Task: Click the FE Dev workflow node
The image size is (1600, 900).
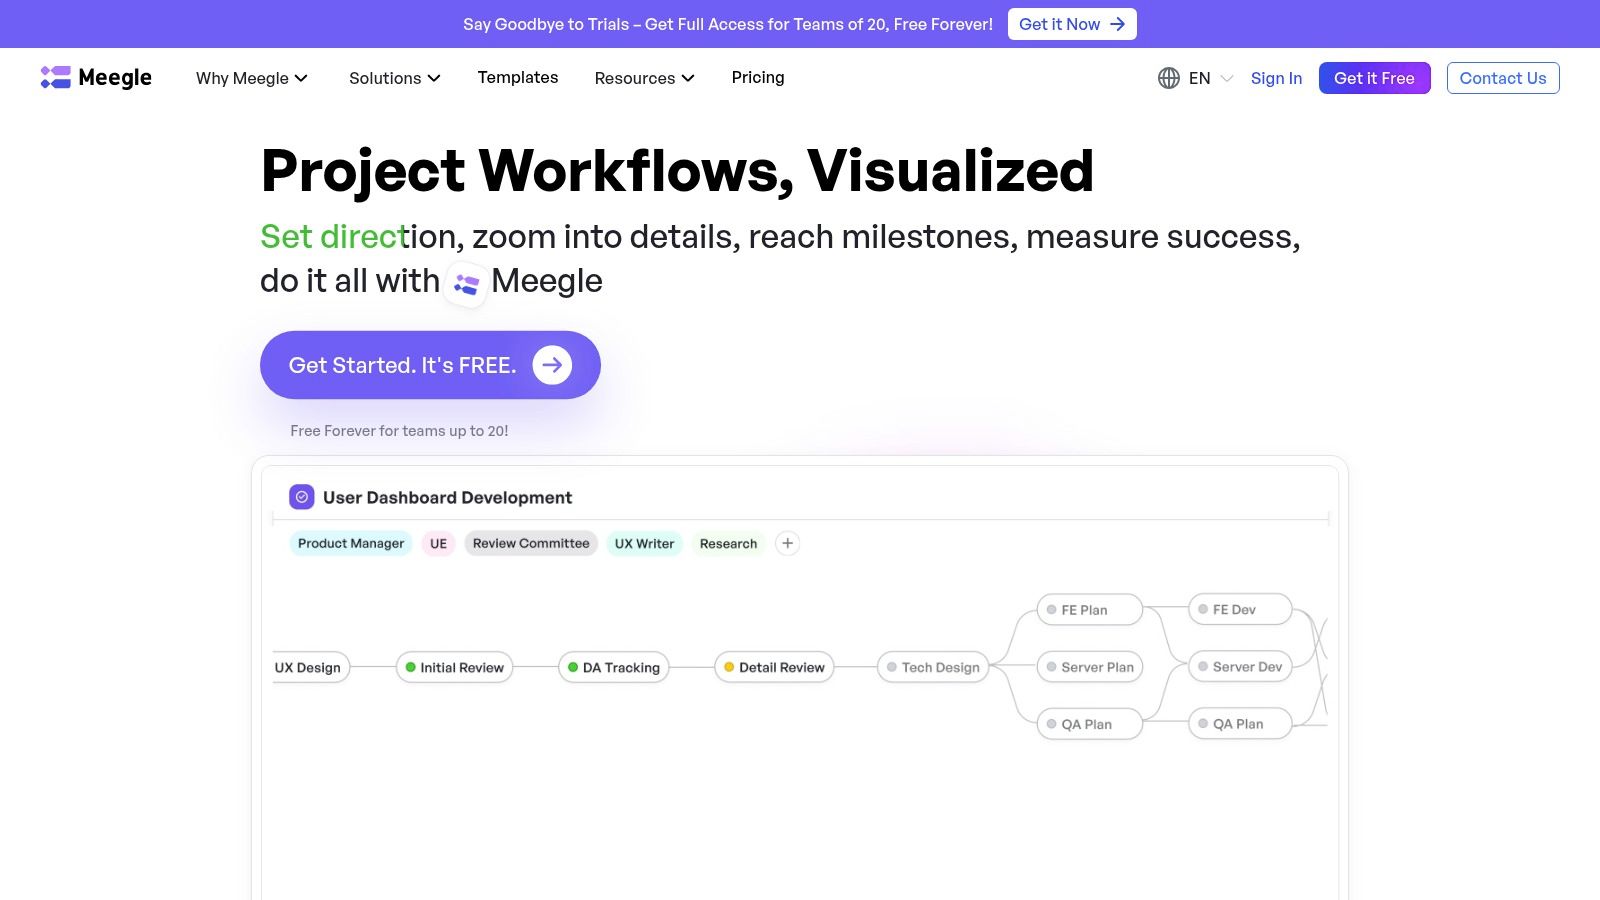Action: click(x=1240, y=609)
